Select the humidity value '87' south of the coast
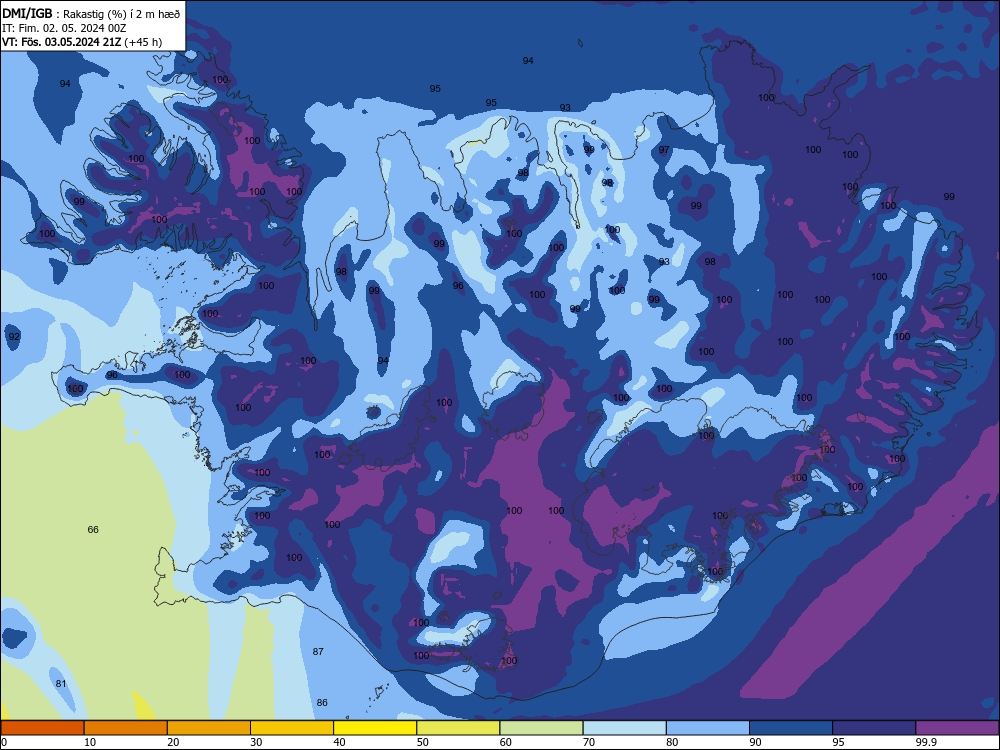The width and height of the screenshot is (1000, 750). click(x=318, y=651)
